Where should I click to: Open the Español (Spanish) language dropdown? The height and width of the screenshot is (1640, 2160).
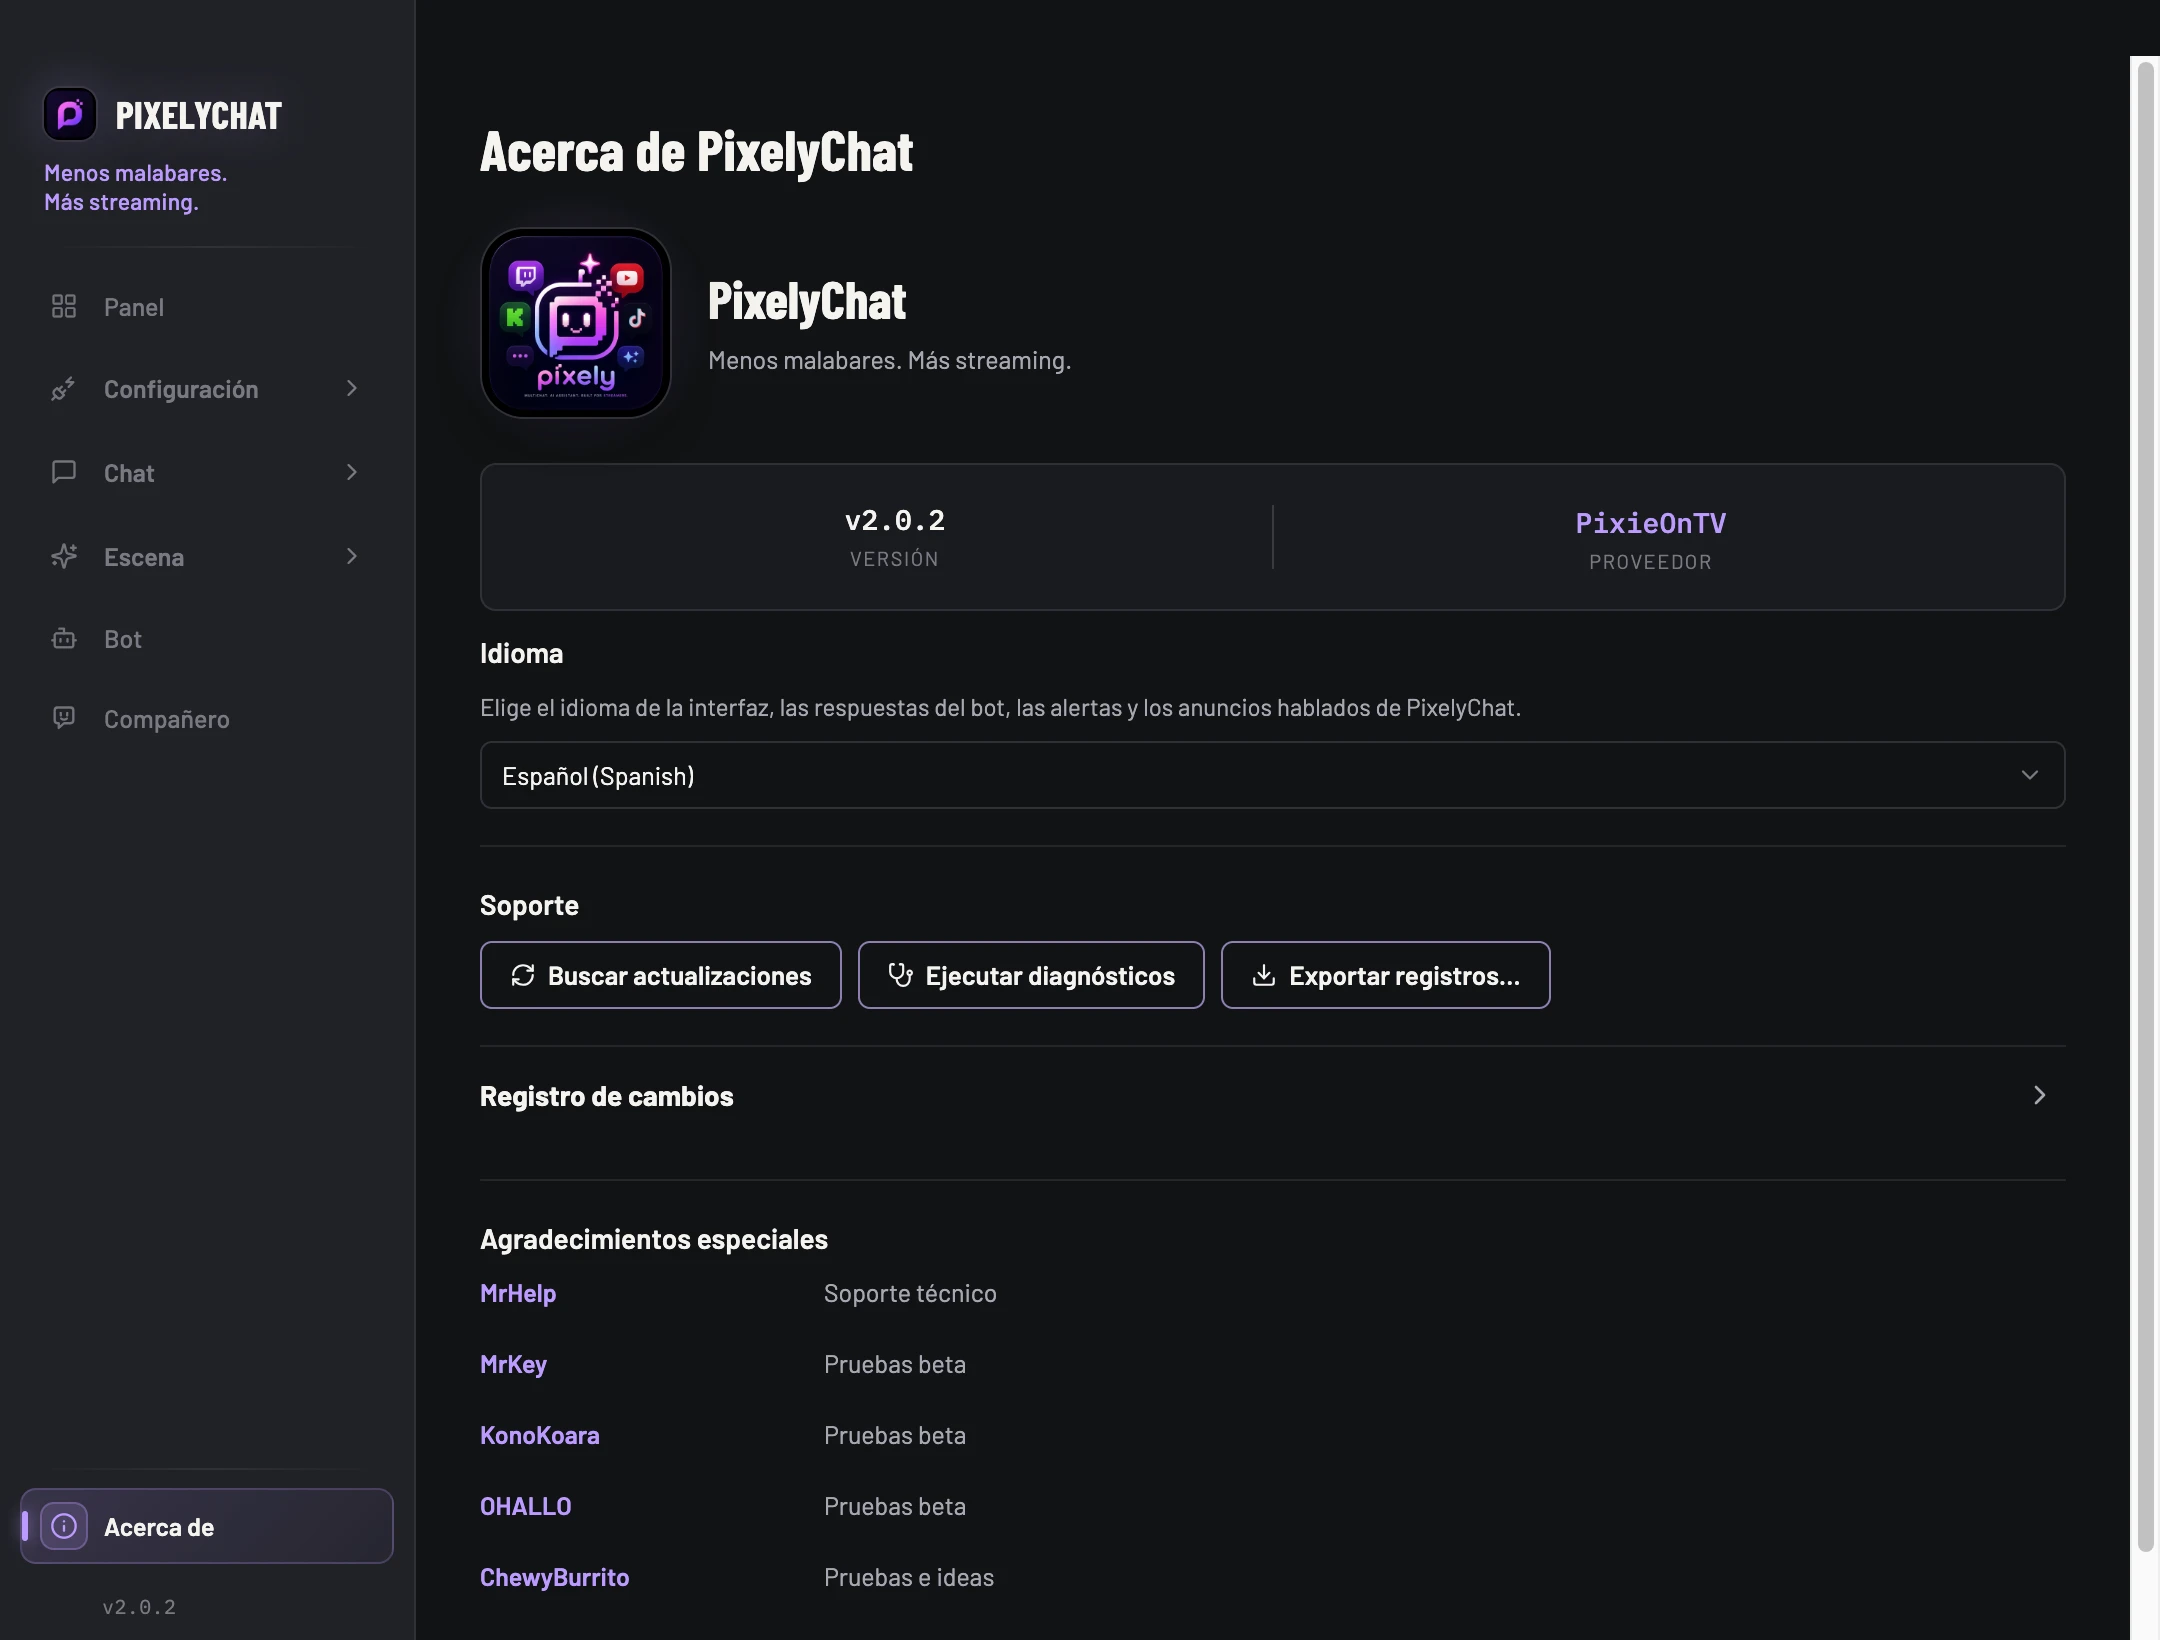(1272, 775)
